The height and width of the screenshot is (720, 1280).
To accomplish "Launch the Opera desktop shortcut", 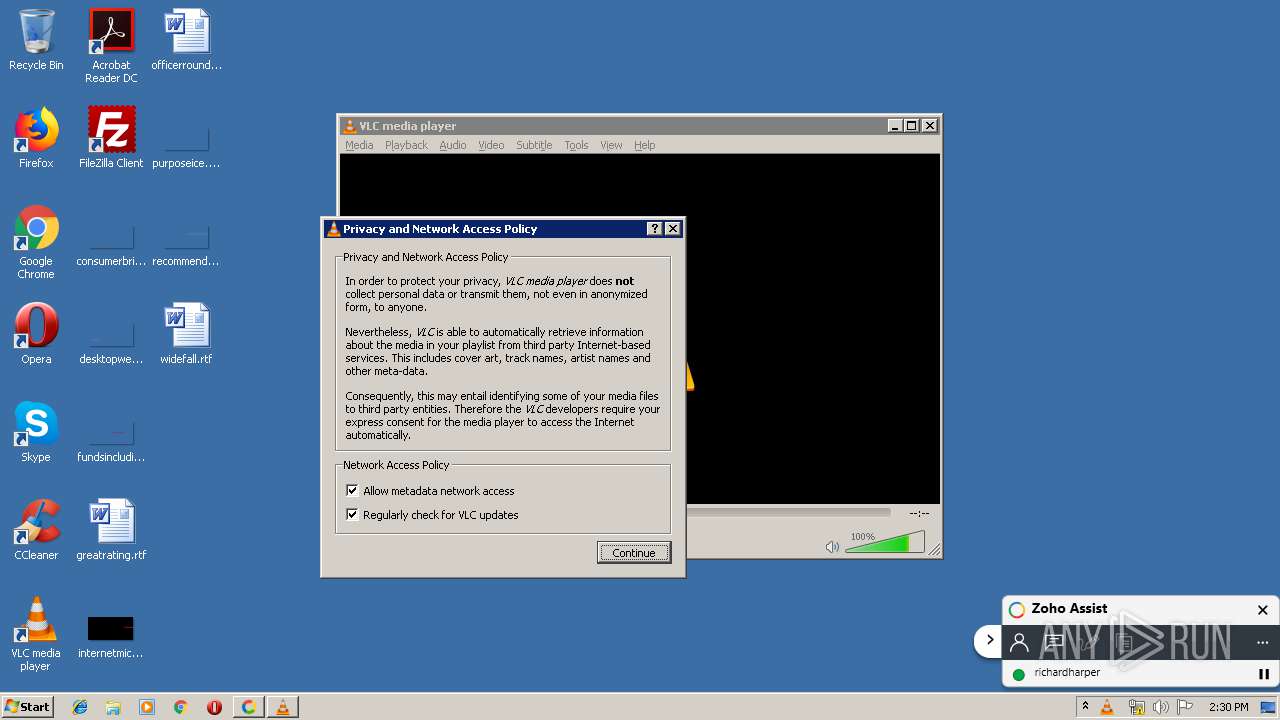I will click(x=36, y=334).
